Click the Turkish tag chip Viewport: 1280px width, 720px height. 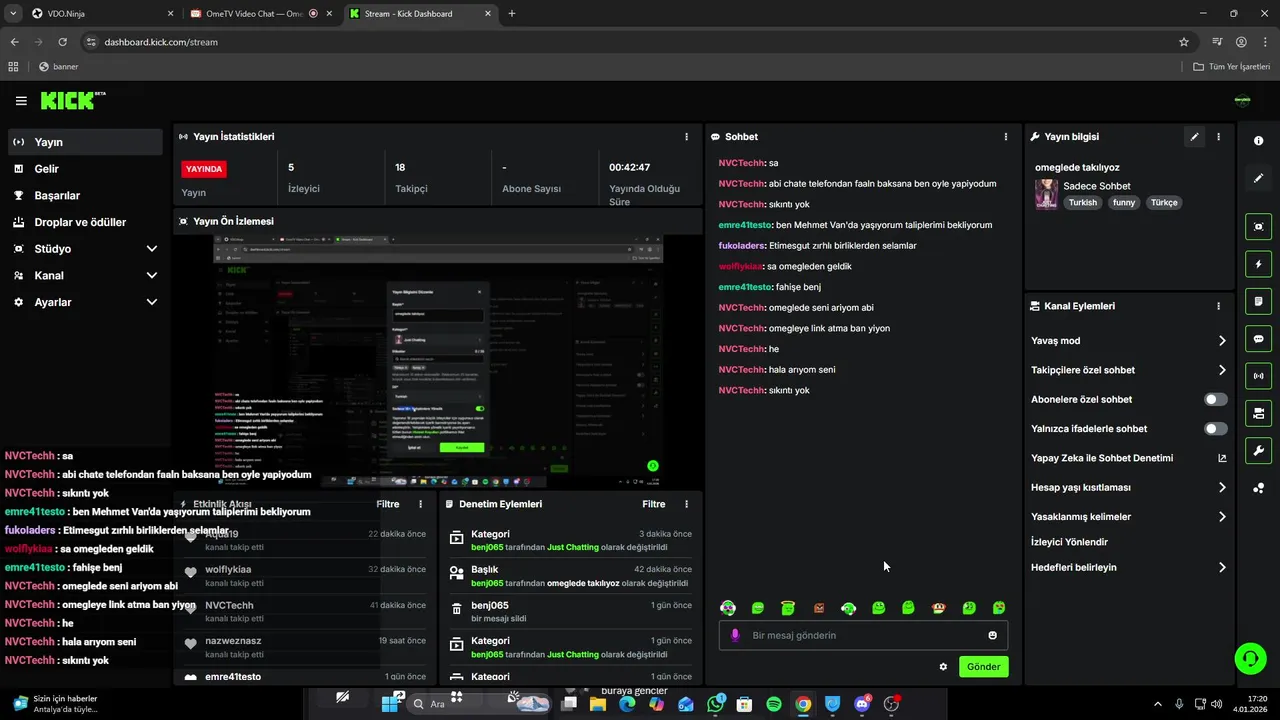(1082, 202)
